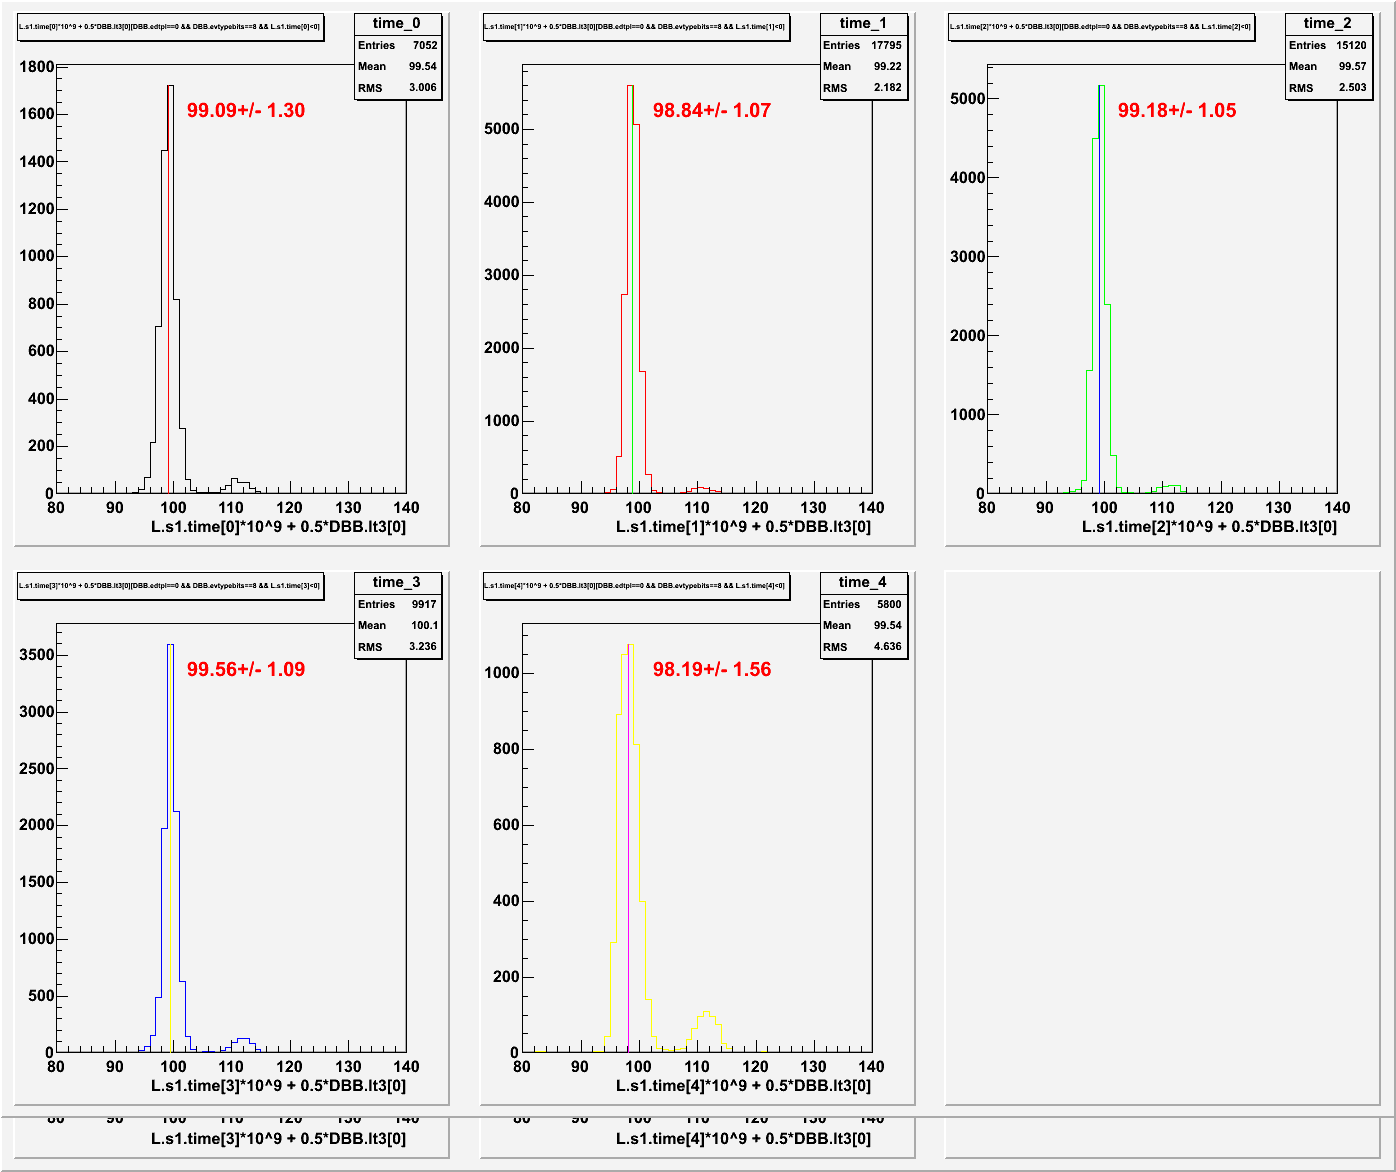The image size is (1396, 1172).
Task: Select the red label 99.56+/- 1.09
Action: tap(246, 669)
